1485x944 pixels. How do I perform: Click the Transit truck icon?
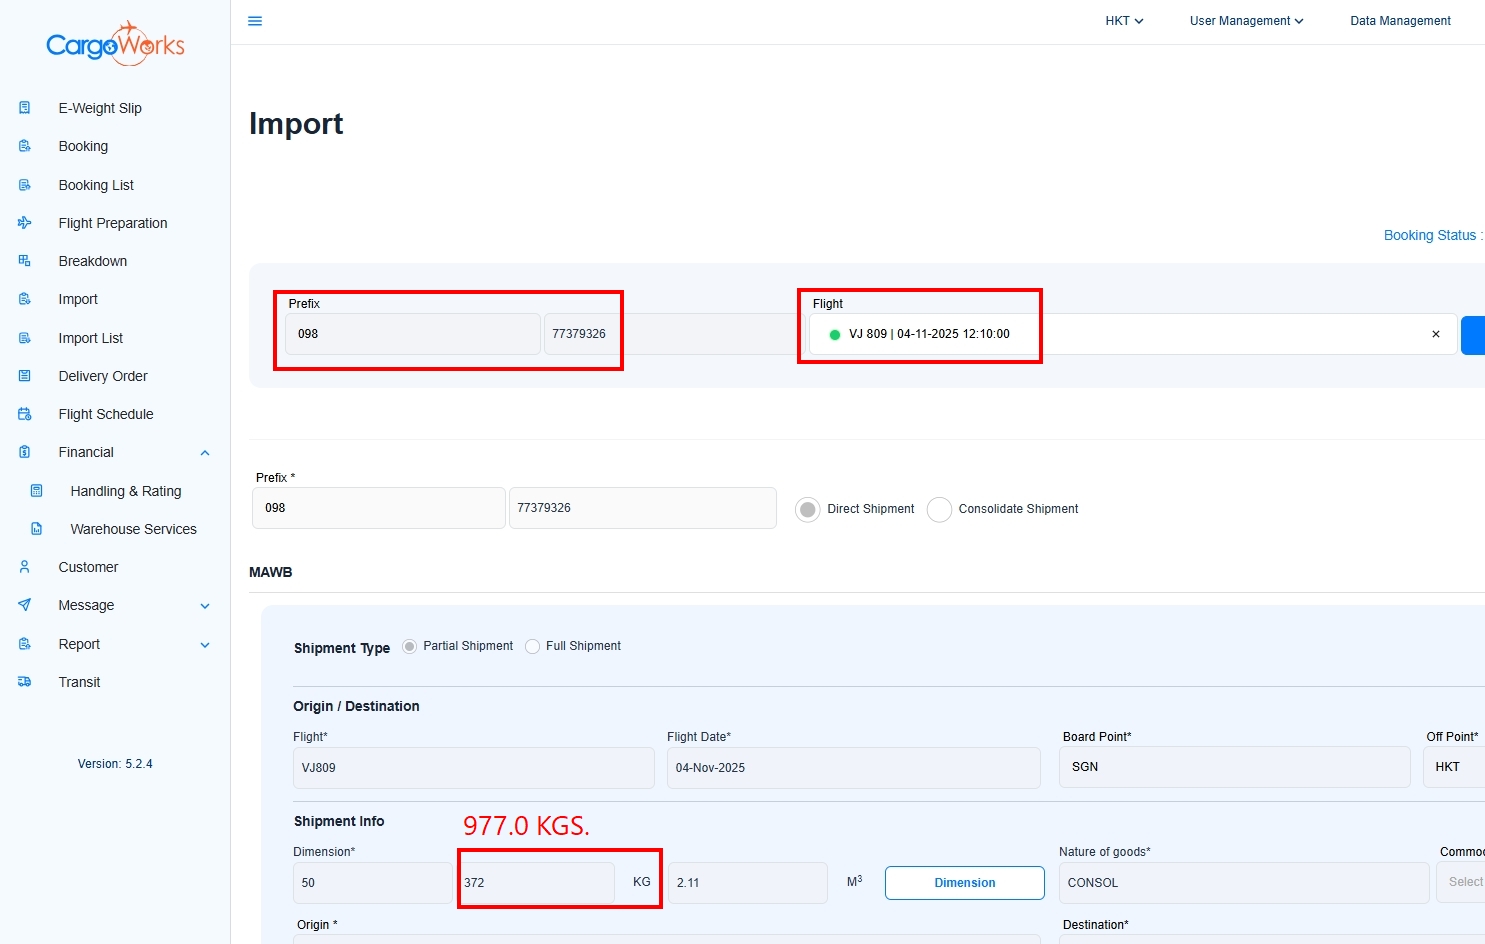pos(25,682)
